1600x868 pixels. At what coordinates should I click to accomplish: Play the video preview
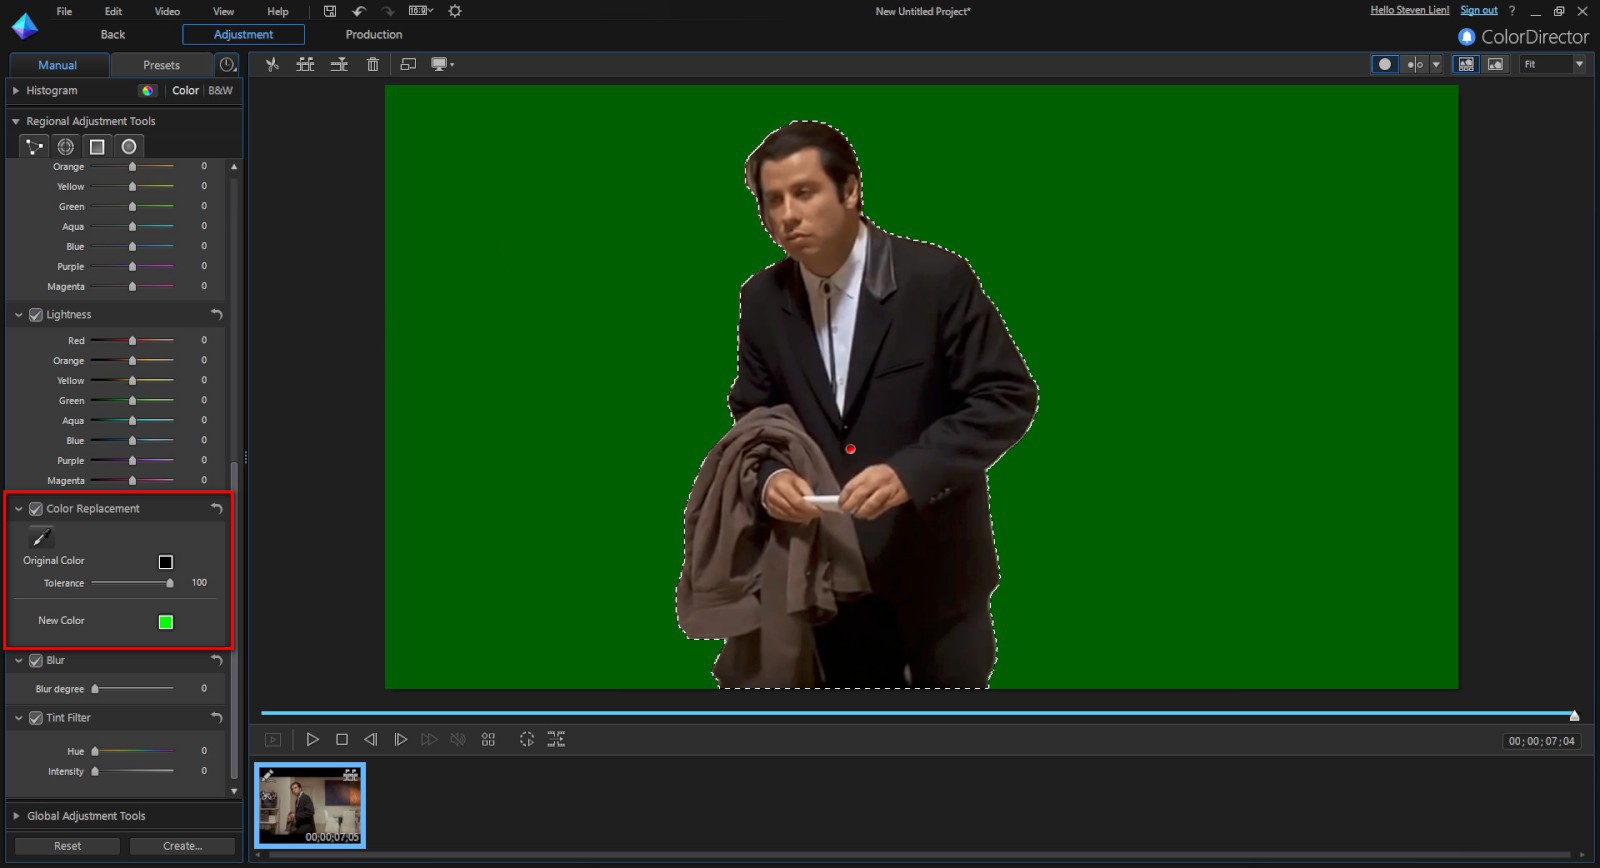(x=312, y=739)
